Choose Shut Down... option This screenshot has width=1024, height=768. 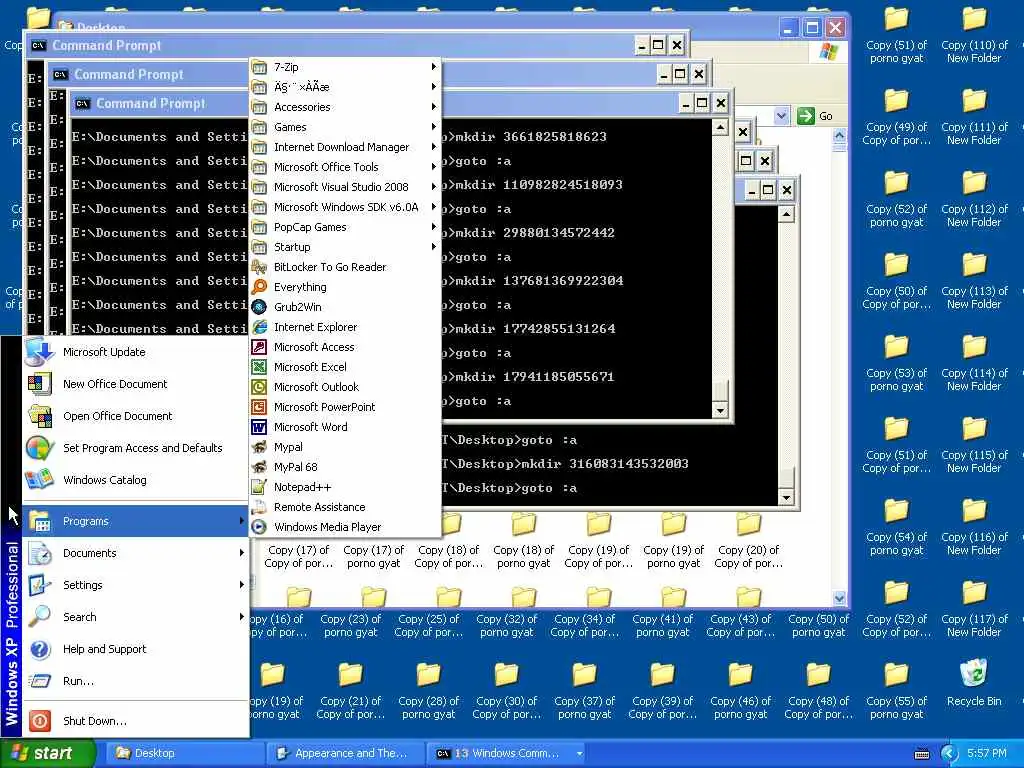pyautogui.click(x=135, y=721)
